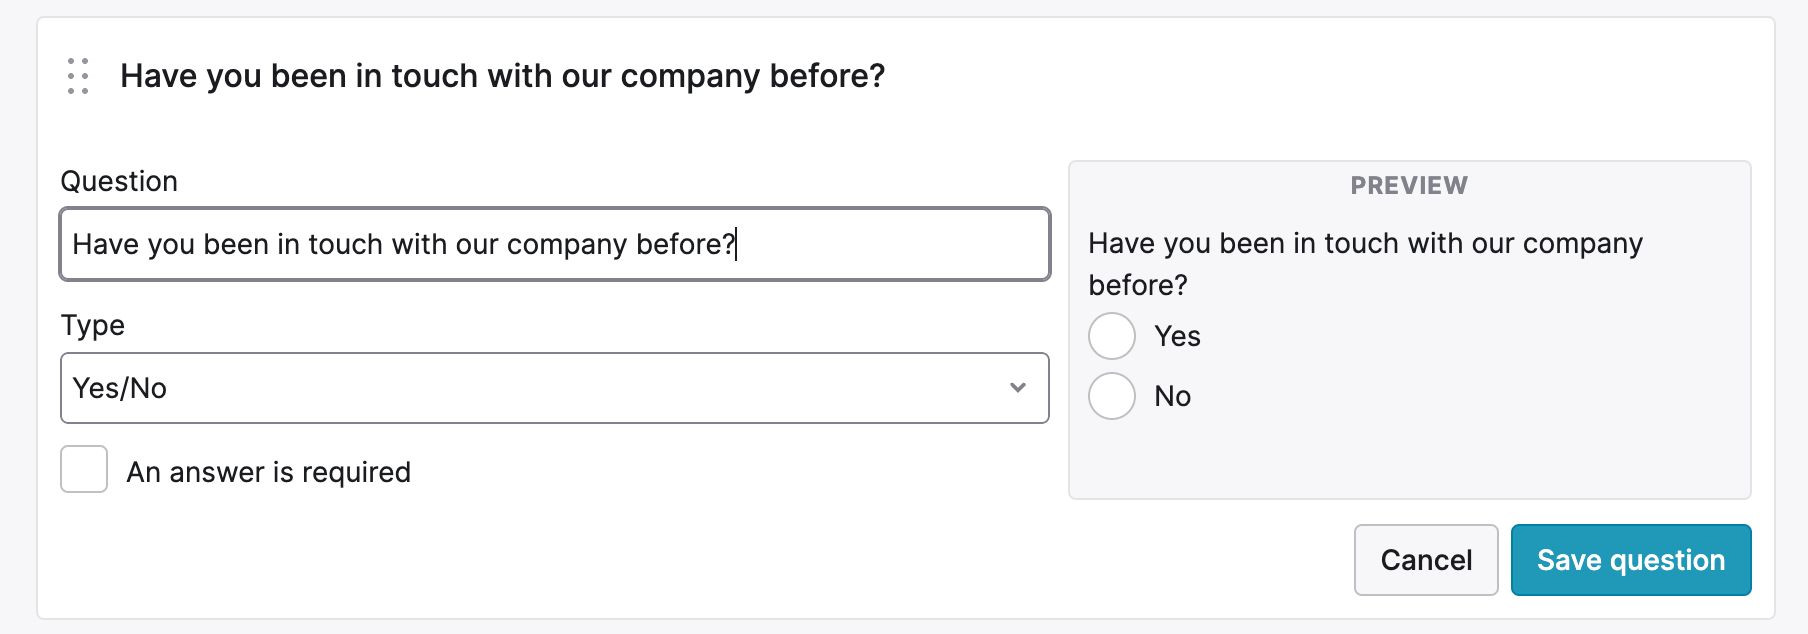The width and height of the screenshot is (1808, 634).
Task: Grab the drag handle dots icon
Action: [78, 76]
